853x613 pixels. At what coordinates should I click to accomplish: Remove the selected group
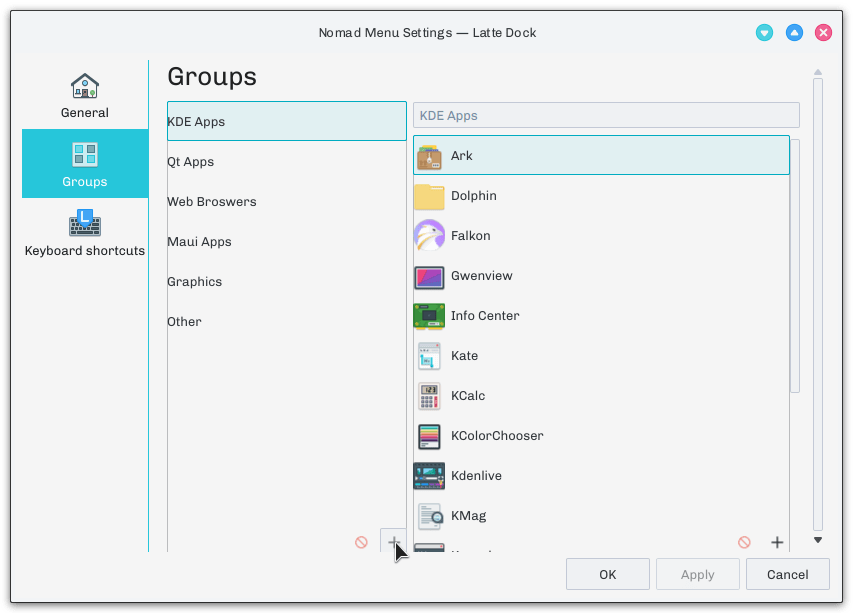(x=361, y=542)
